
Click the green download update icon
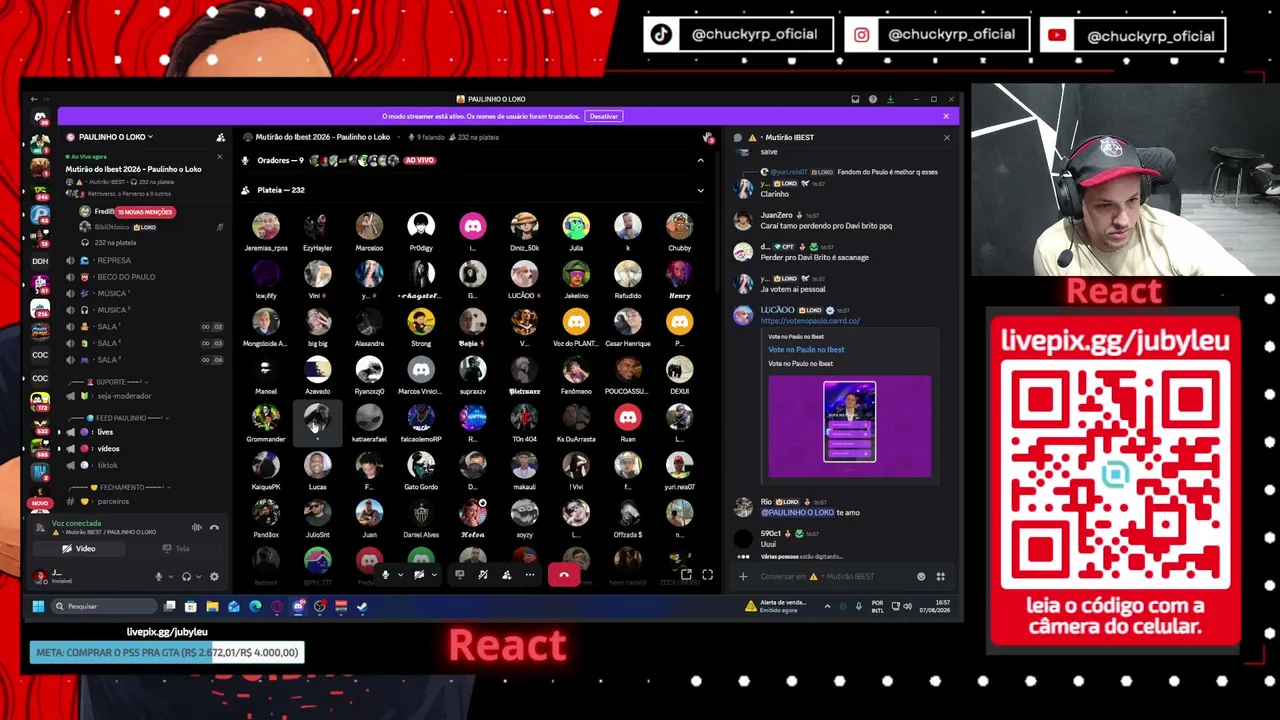(x=890, y=99)
